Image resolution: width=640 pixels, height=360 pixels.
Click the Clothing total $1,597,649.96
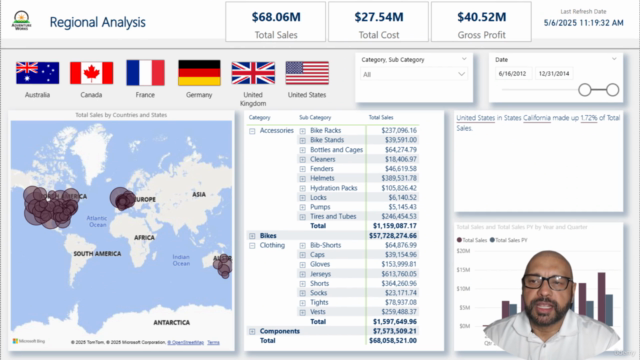pos(395,322)
